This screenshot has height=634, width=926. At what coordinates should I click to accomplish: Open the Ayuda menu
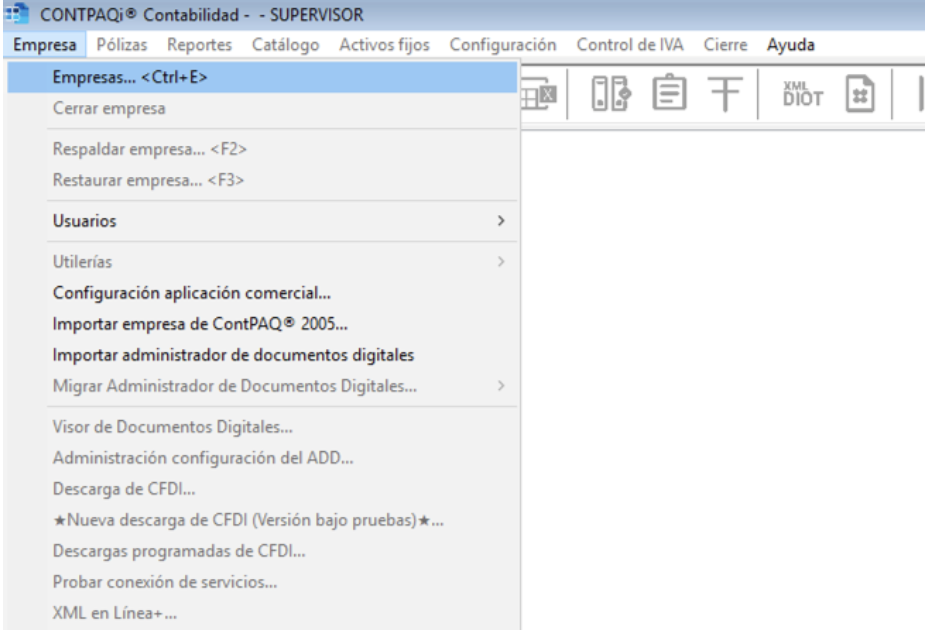(x=791, y=45)
